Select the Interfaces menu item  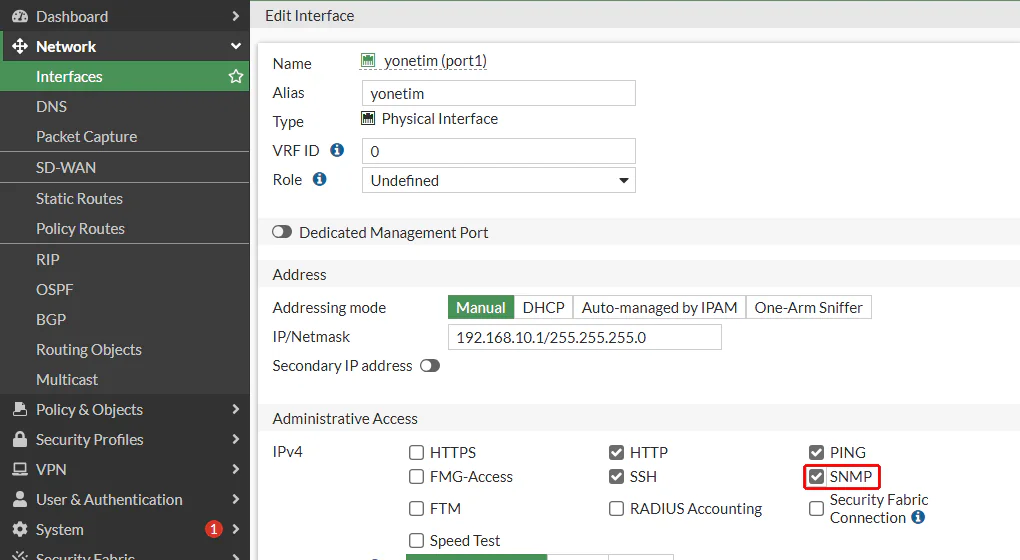[124, 76]
